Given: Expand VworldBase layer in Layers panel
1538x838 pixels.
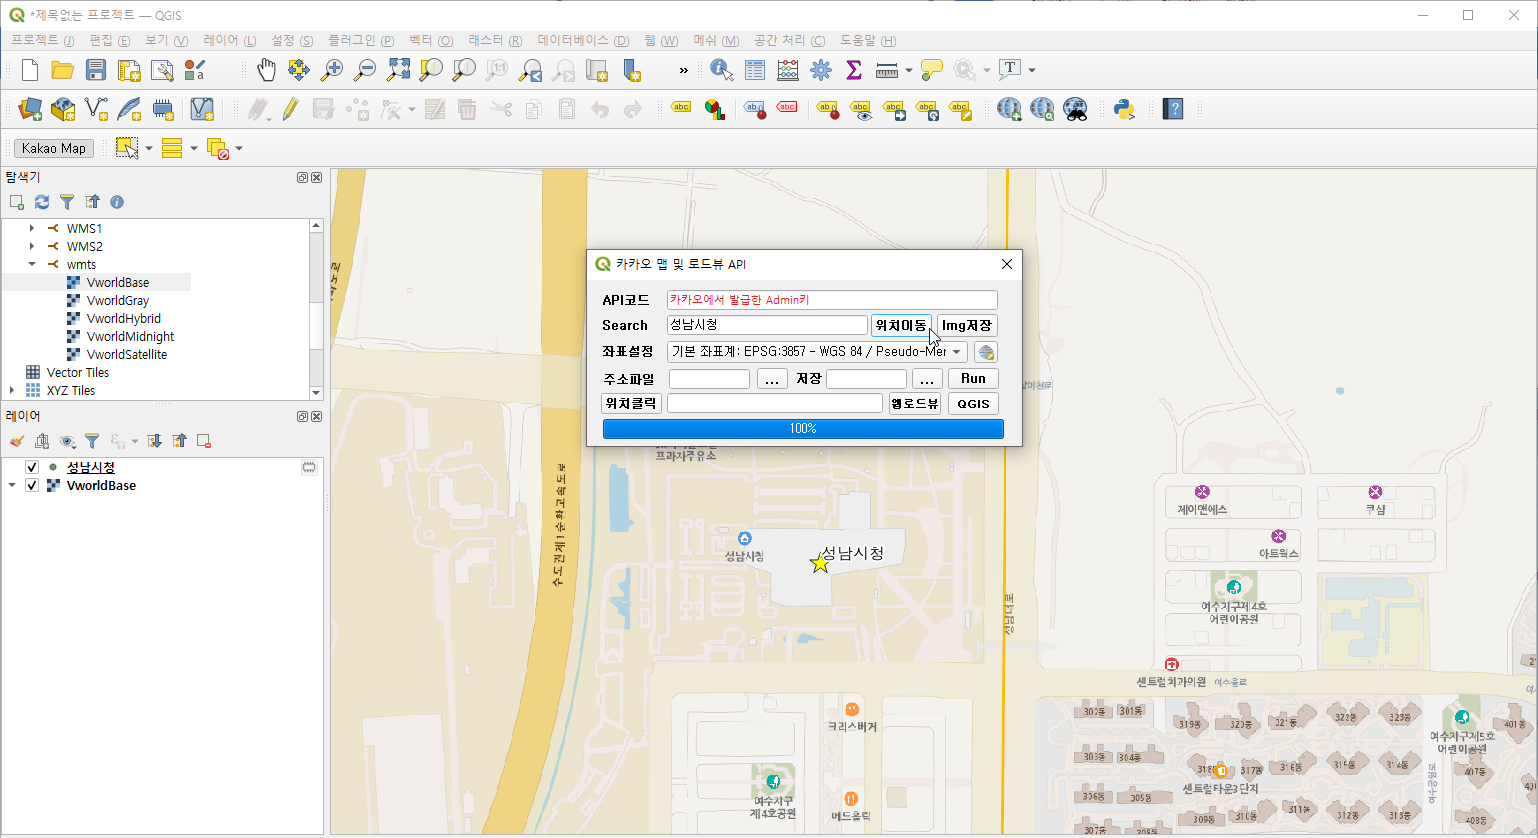Looking at the screenshot, I should point(12,485).
